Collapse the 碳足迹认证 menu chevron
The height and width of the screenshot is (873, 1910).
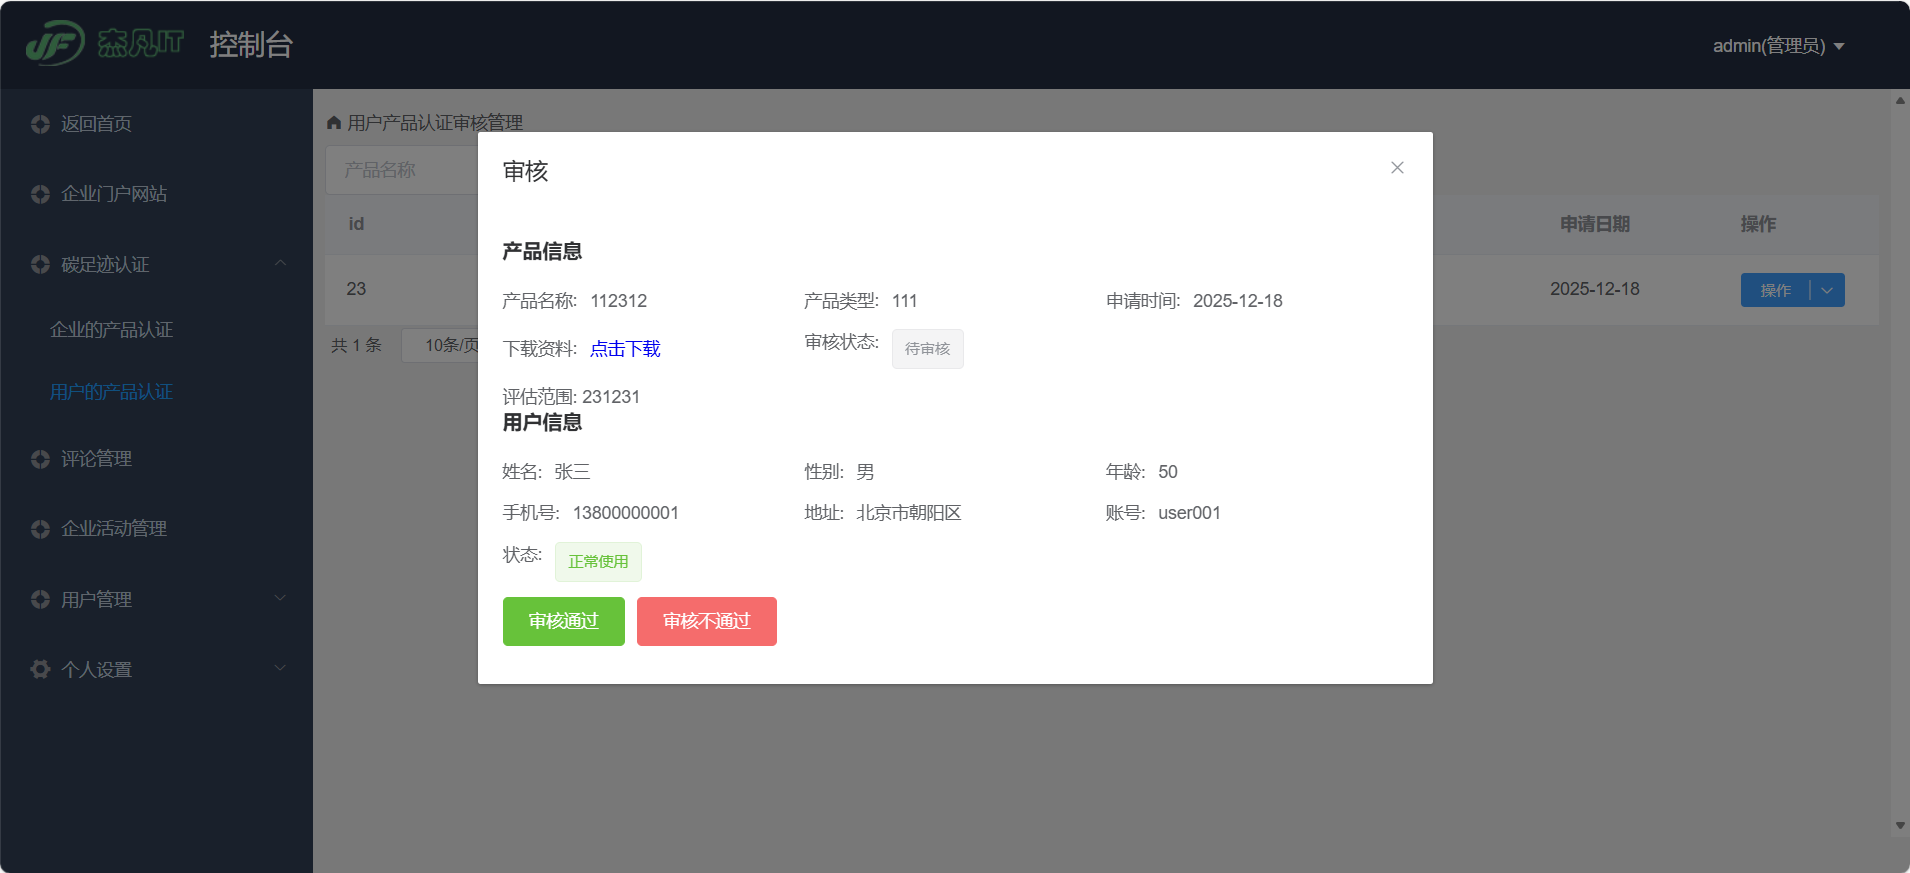point(280,263)
